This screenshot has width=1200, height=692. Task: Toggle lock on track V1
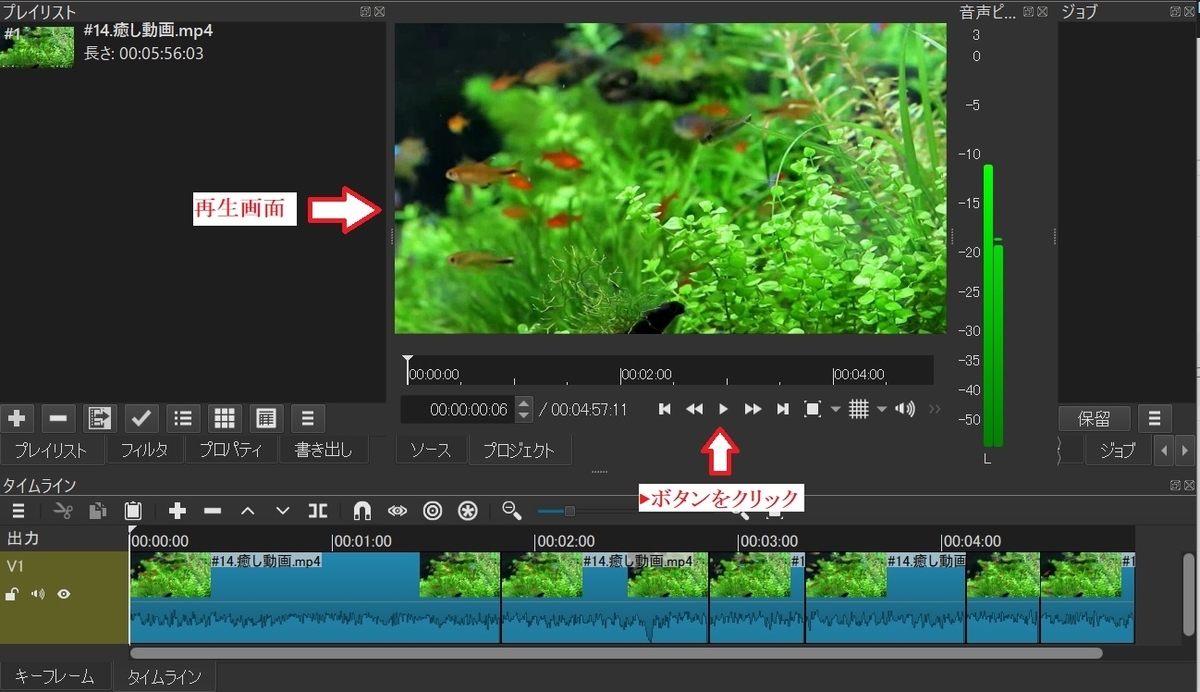pyautogui.click(x=12, y=594)
